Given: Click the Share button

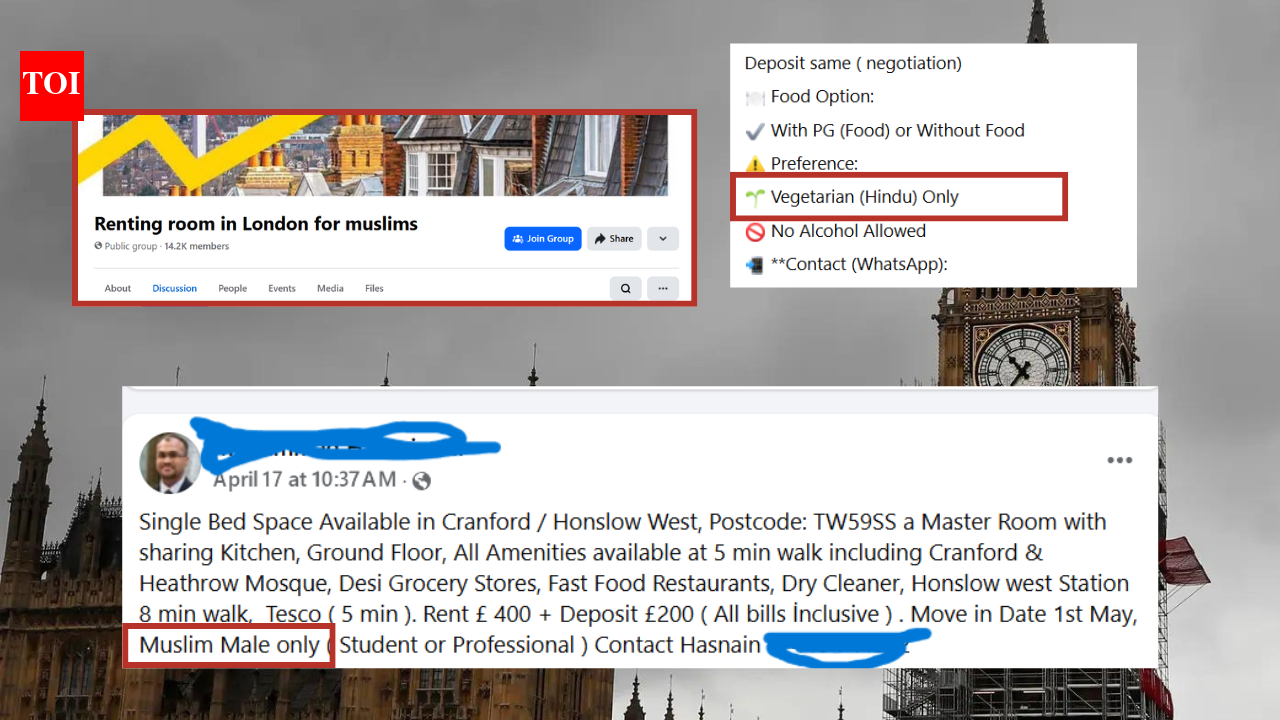Looking at the screenshot, I should 613,238.
